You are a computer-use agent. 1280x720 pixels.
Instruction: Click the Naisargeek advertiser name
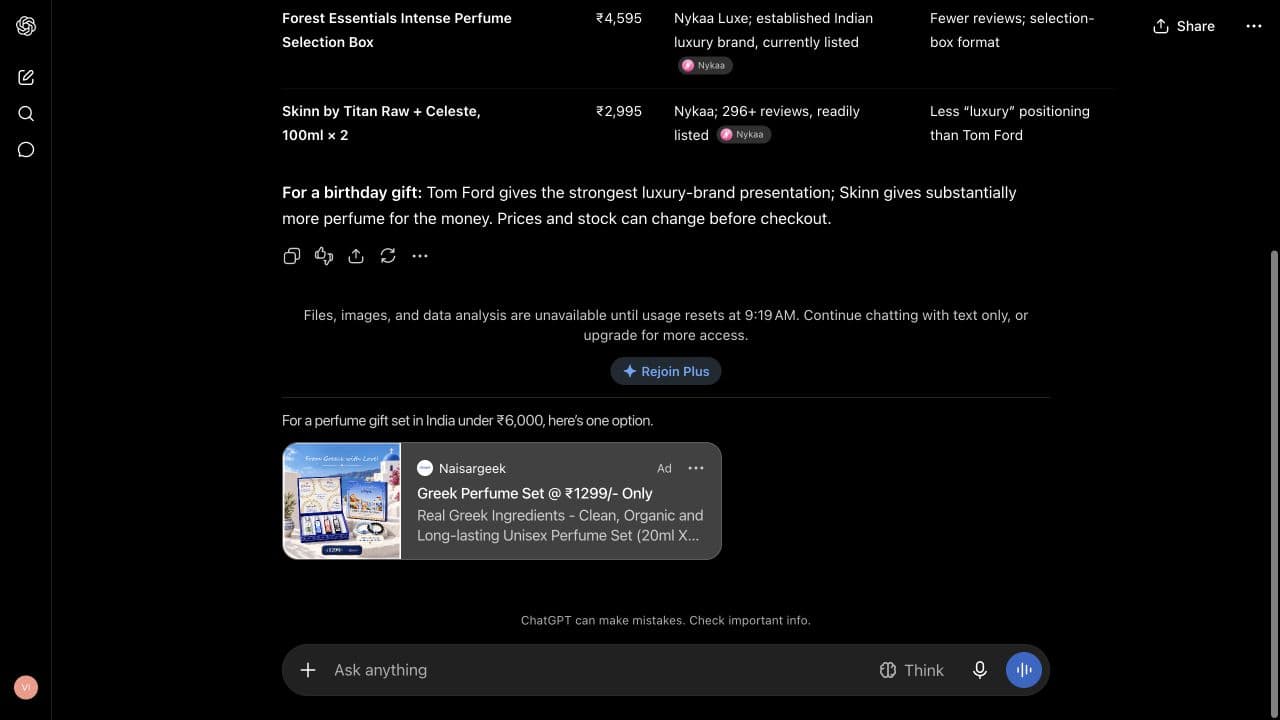472,468
